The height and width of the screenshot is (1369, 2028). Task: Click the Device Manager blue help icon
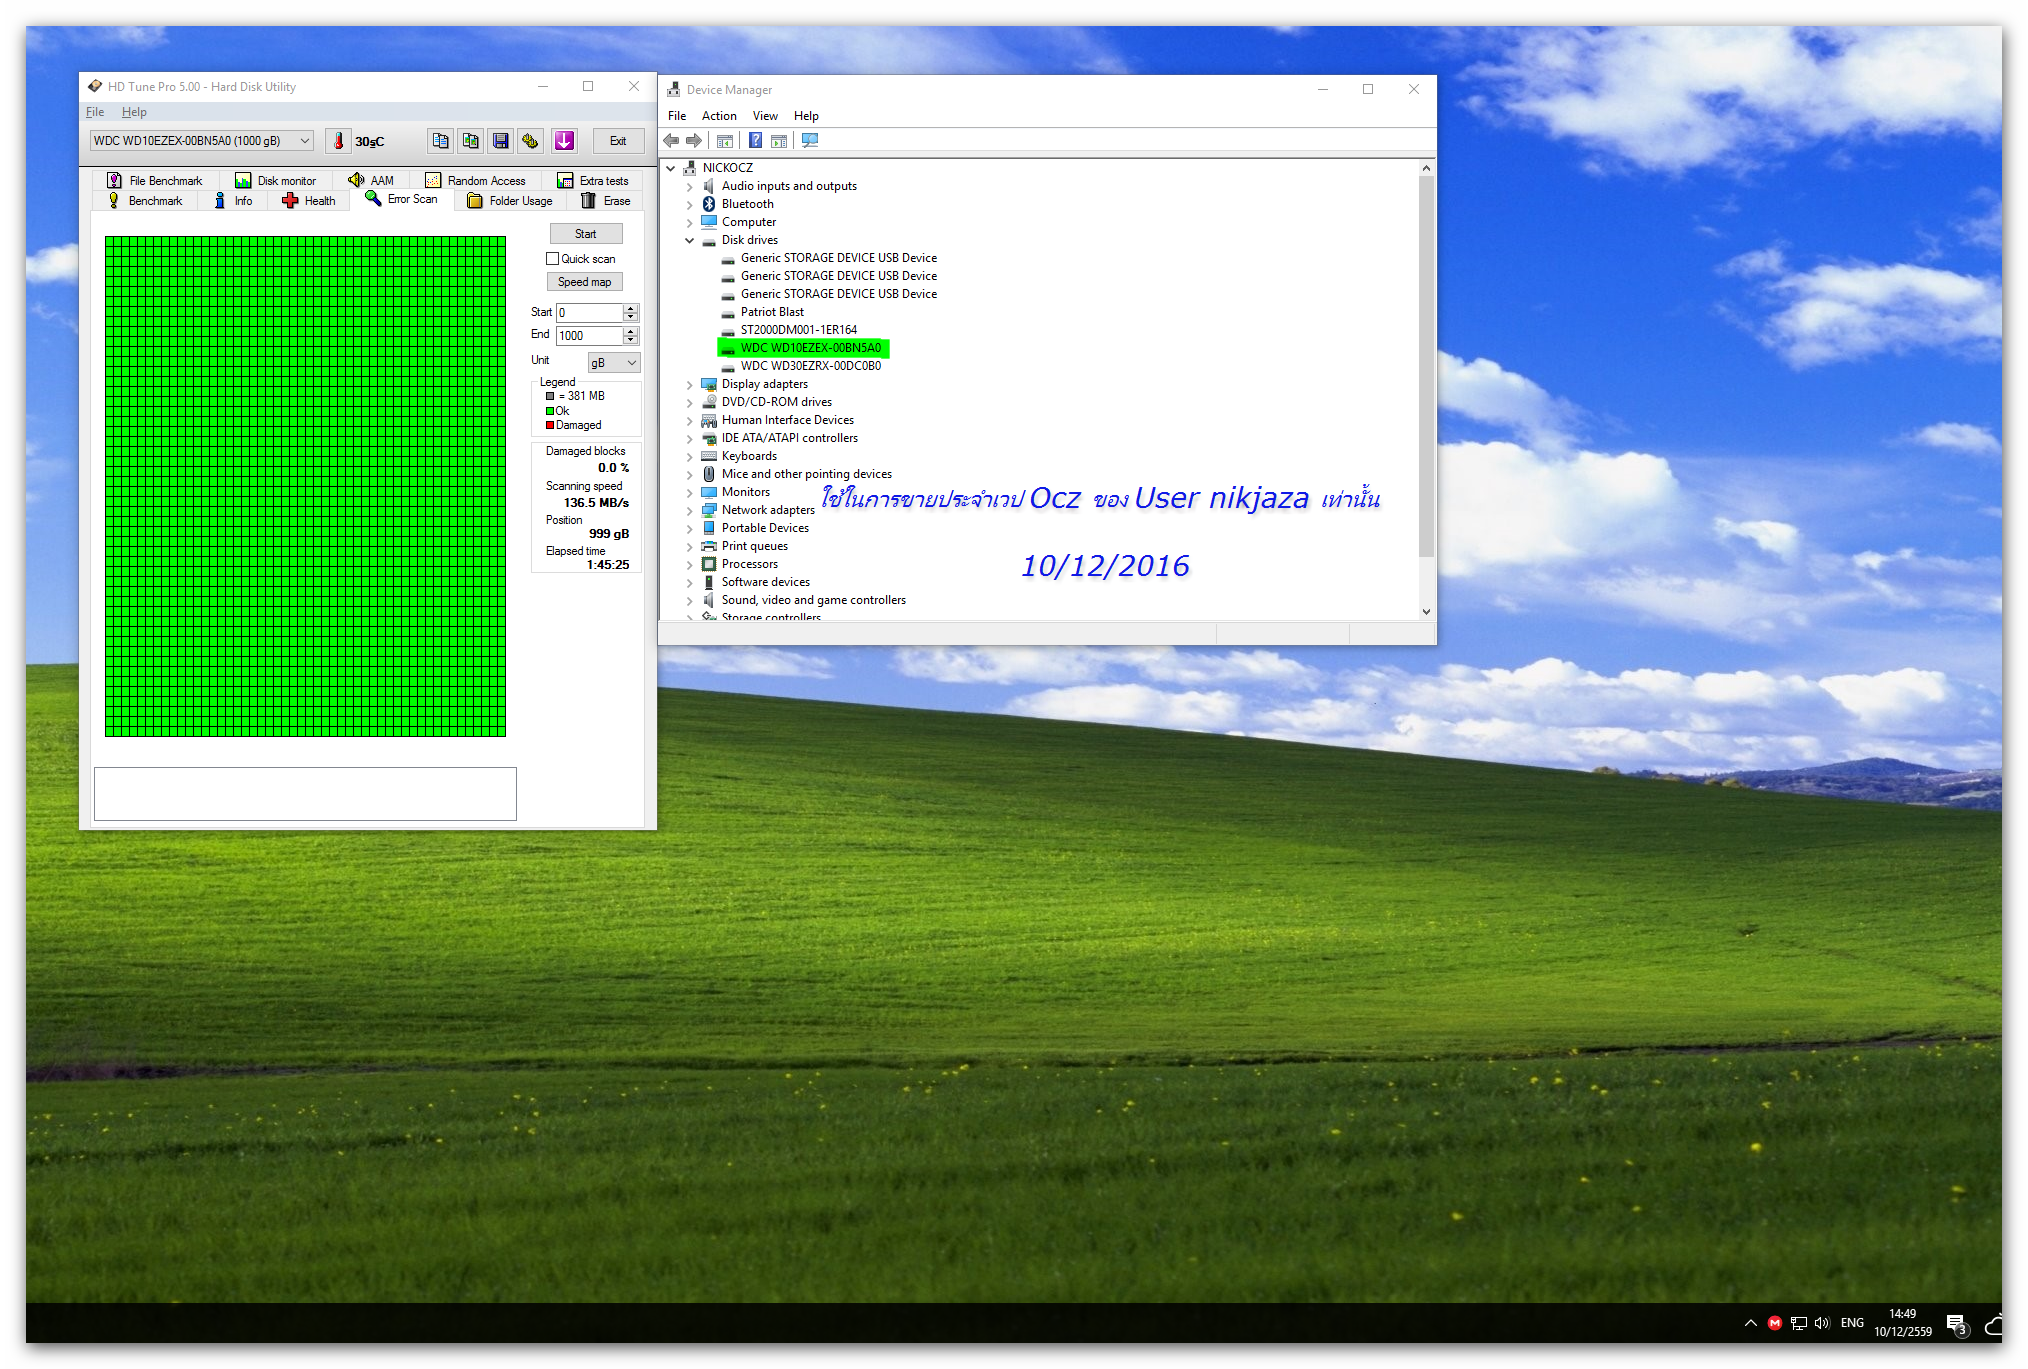756,141
